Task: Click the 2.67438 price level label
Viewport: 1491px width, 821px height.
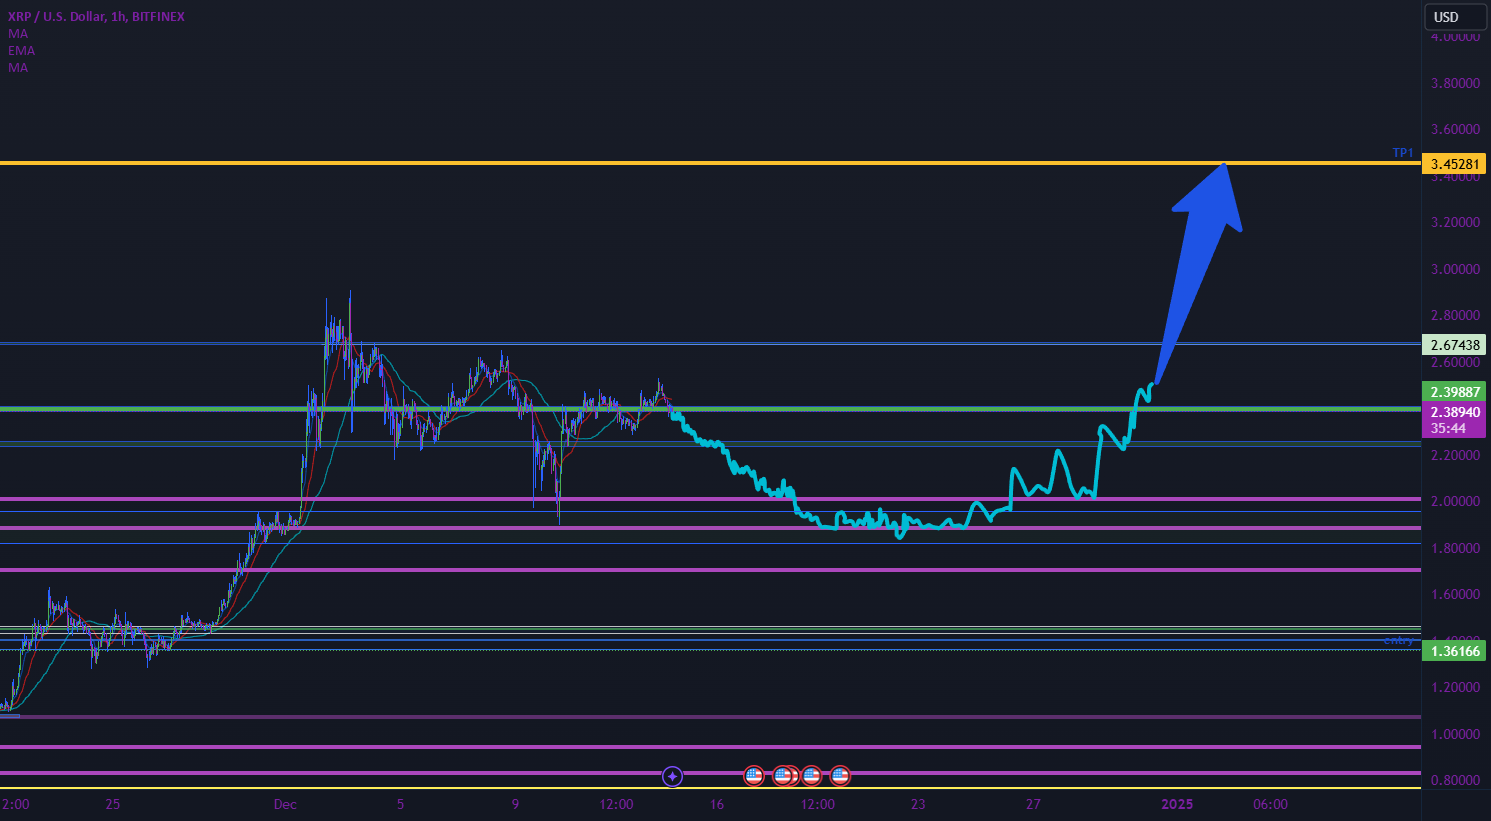Action: 1454,345
